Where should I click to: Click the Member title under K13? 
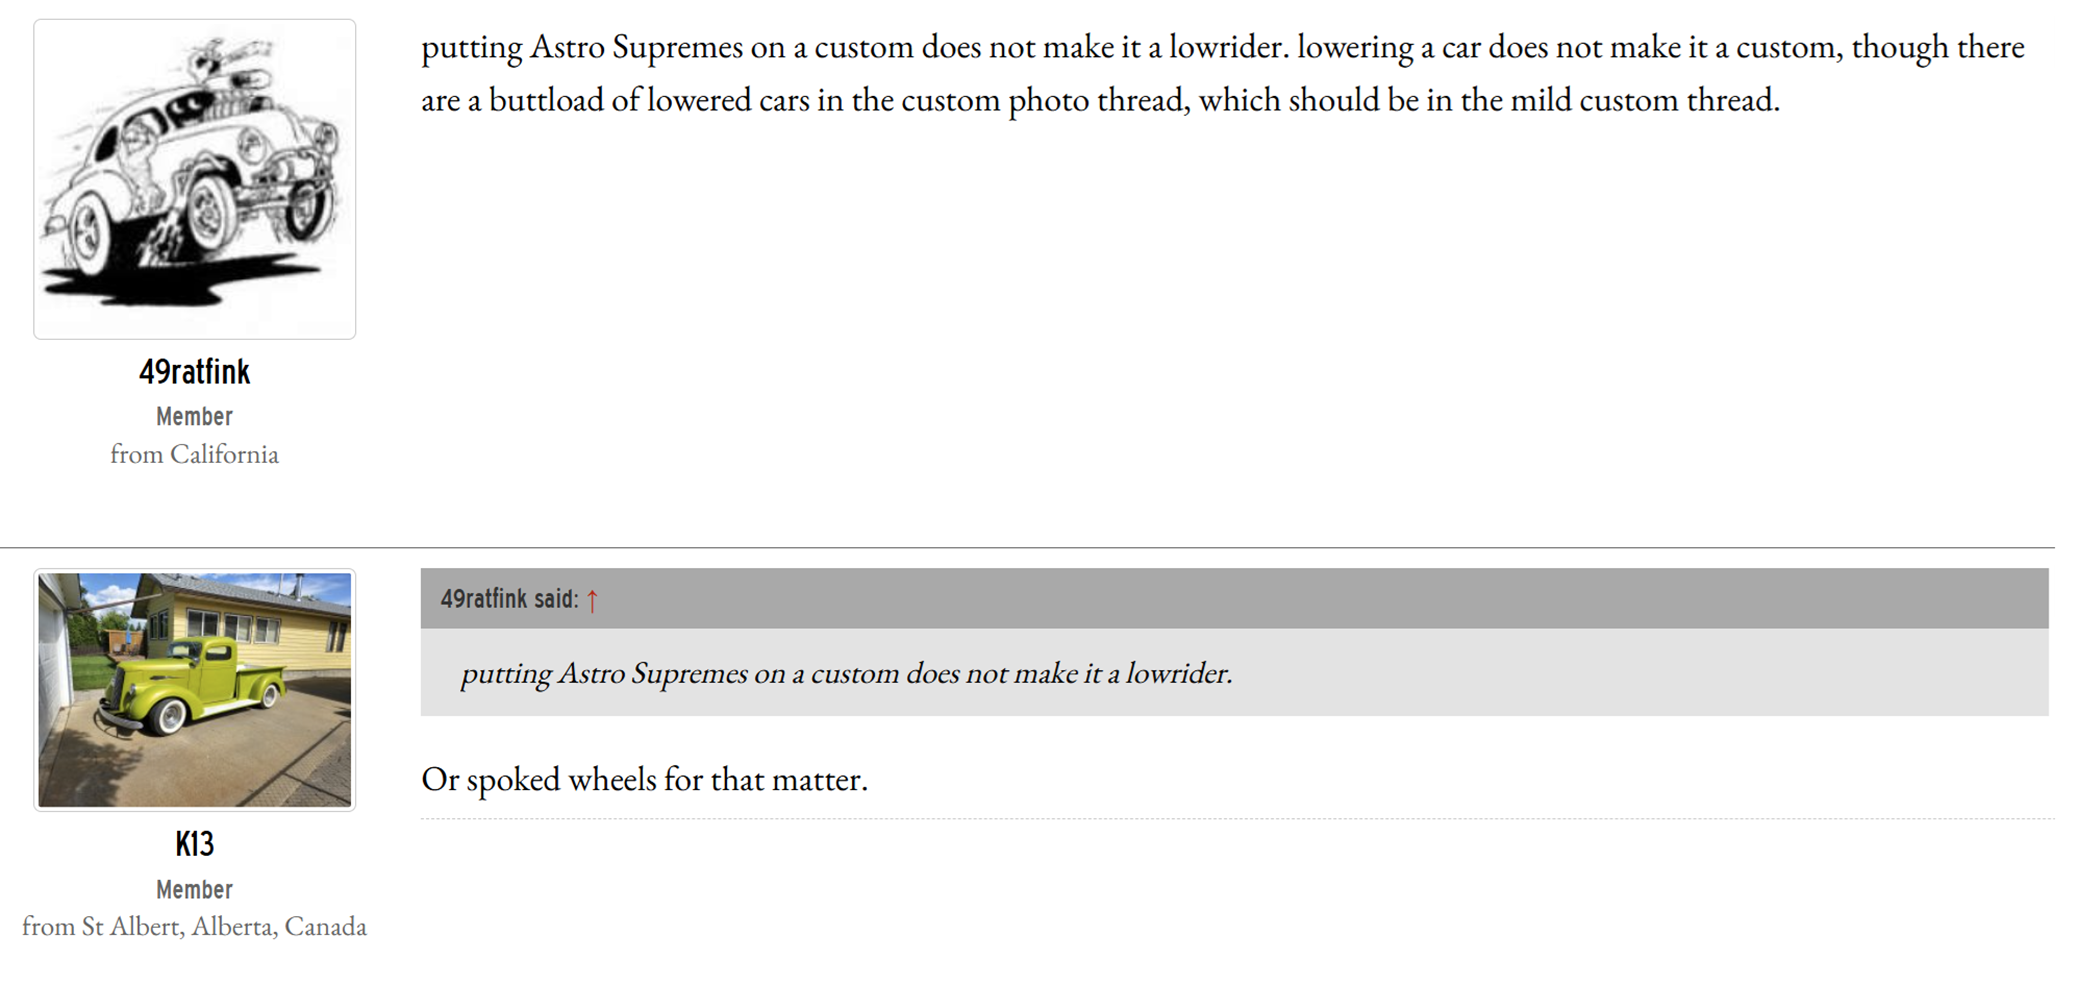(x=194, y=889)
